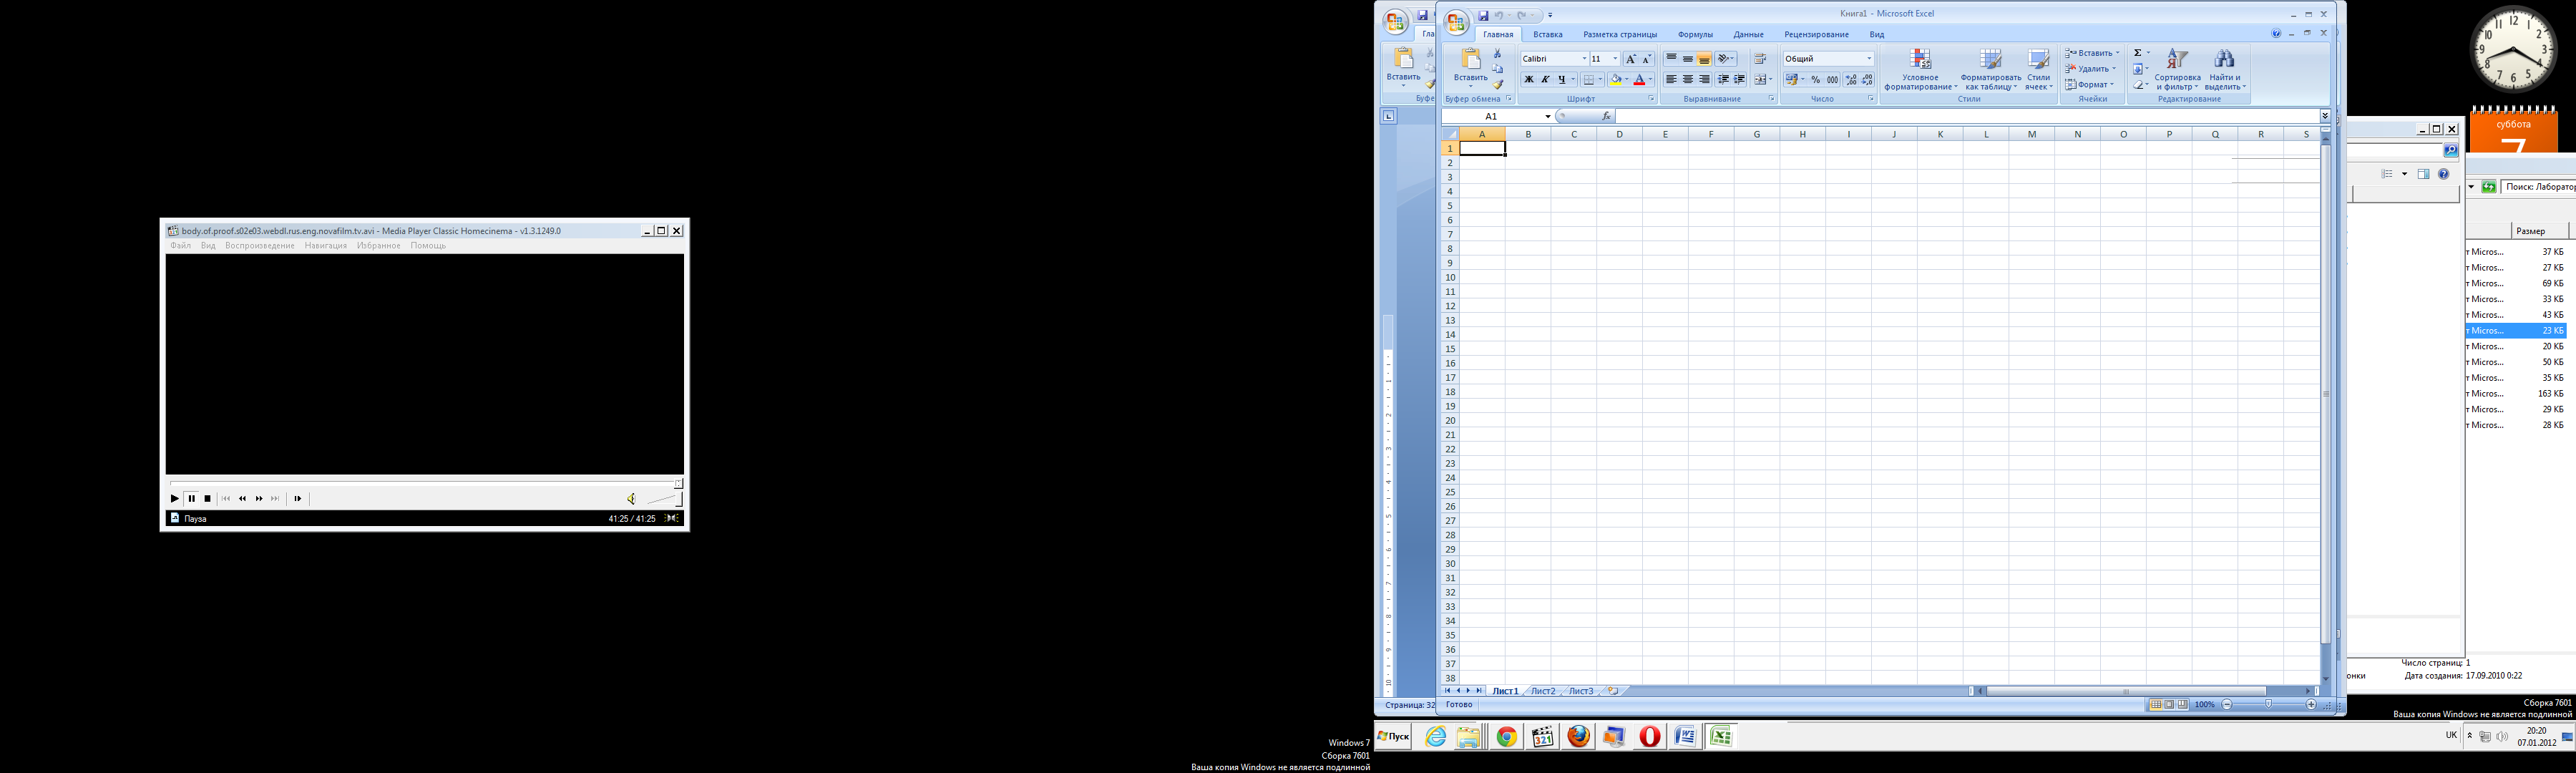Click Формат cells button in Excel

[x=2091, y=85]
